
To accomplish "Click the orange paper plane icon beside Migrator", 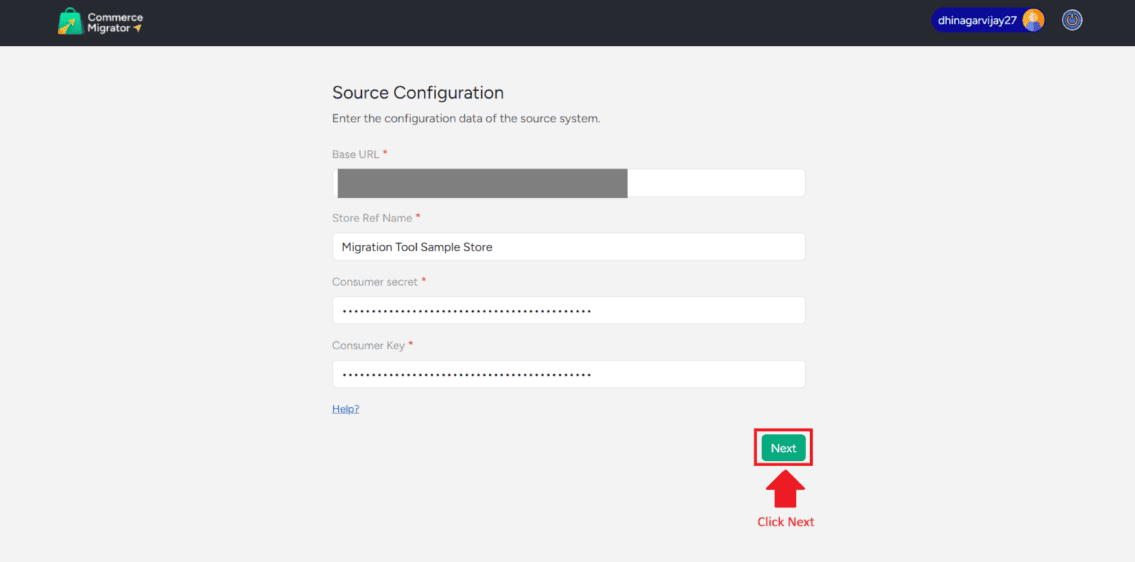I will click(138, 28).
